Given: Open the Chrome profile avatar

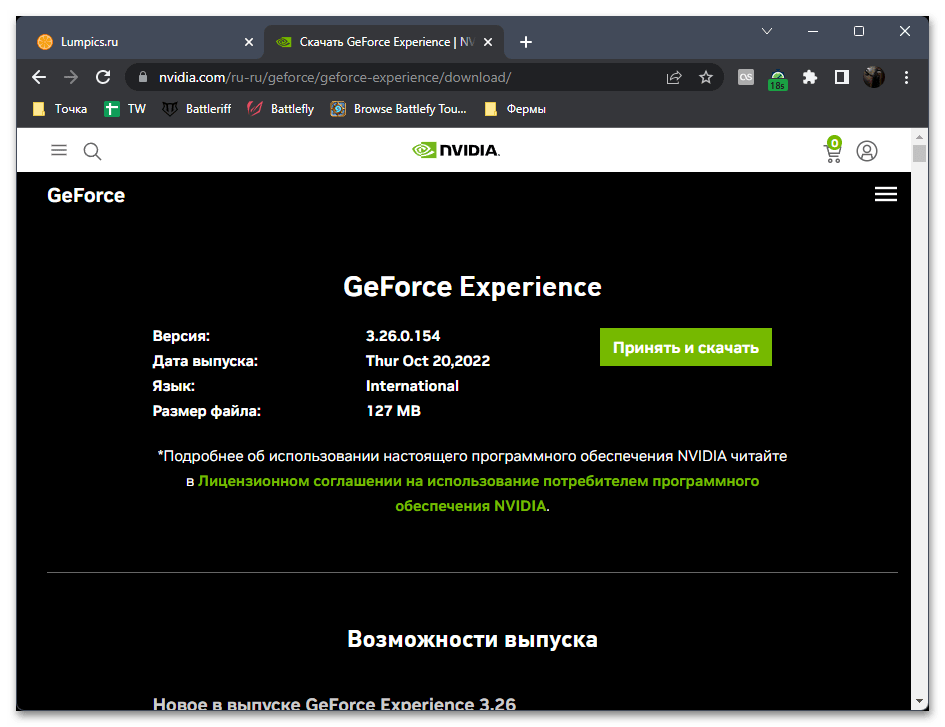Looking at the screenshot, I should tap(874, 77).
